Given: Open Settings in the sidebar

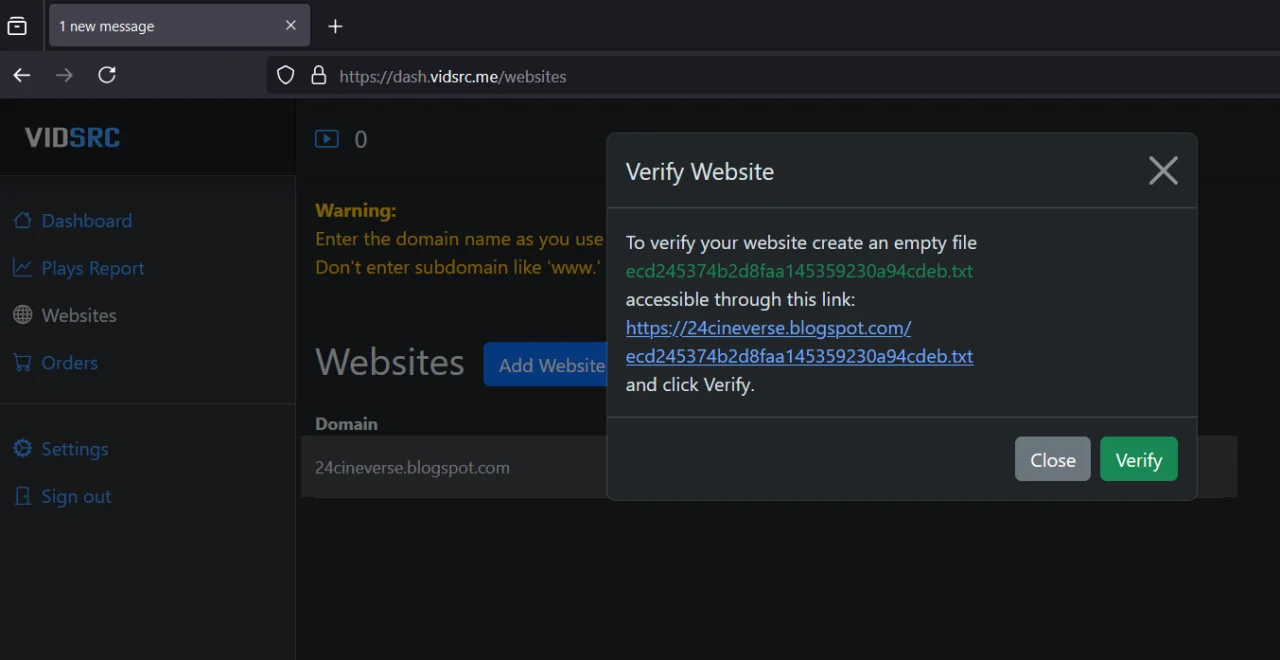Looking at the screenshot, I should pyautogui.click(x=74, y=449).
